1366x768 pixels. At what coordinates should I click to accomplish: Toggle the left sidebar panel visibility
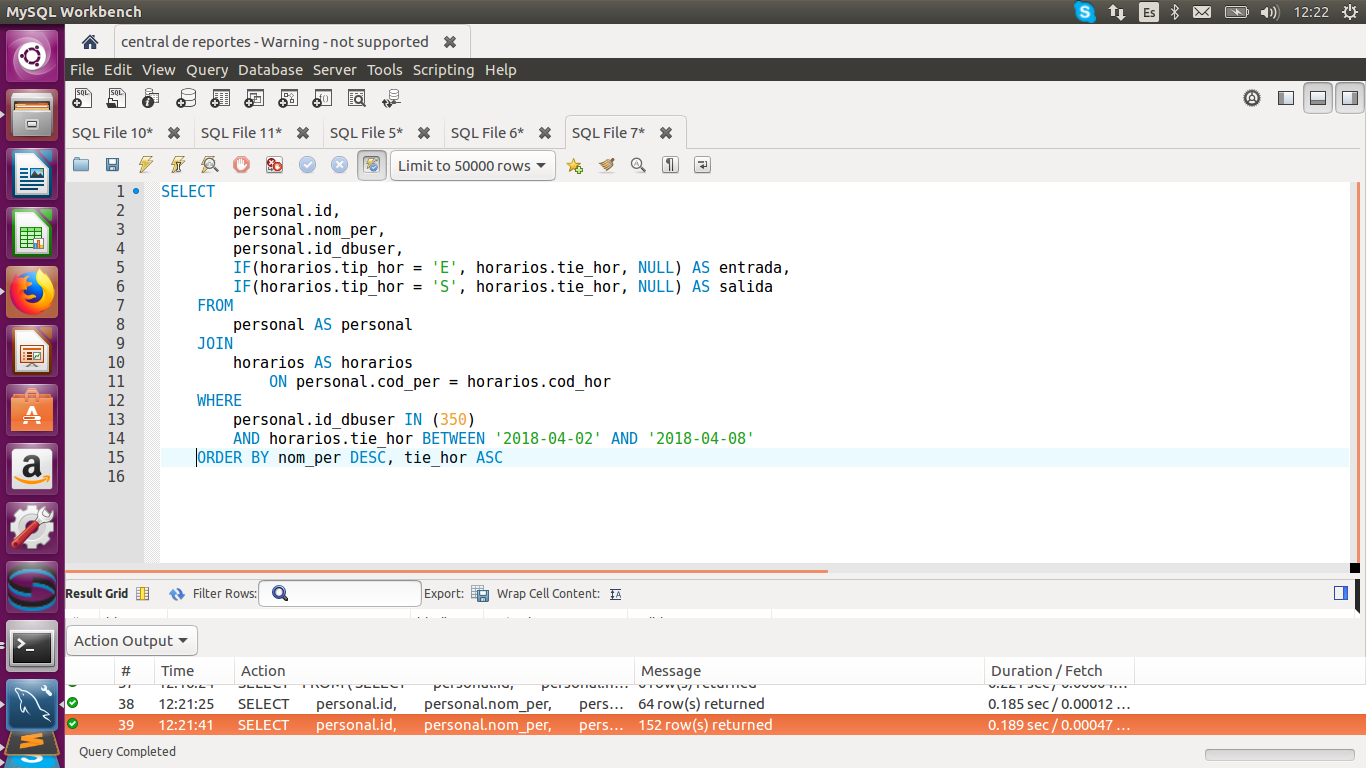[1286, 98]
